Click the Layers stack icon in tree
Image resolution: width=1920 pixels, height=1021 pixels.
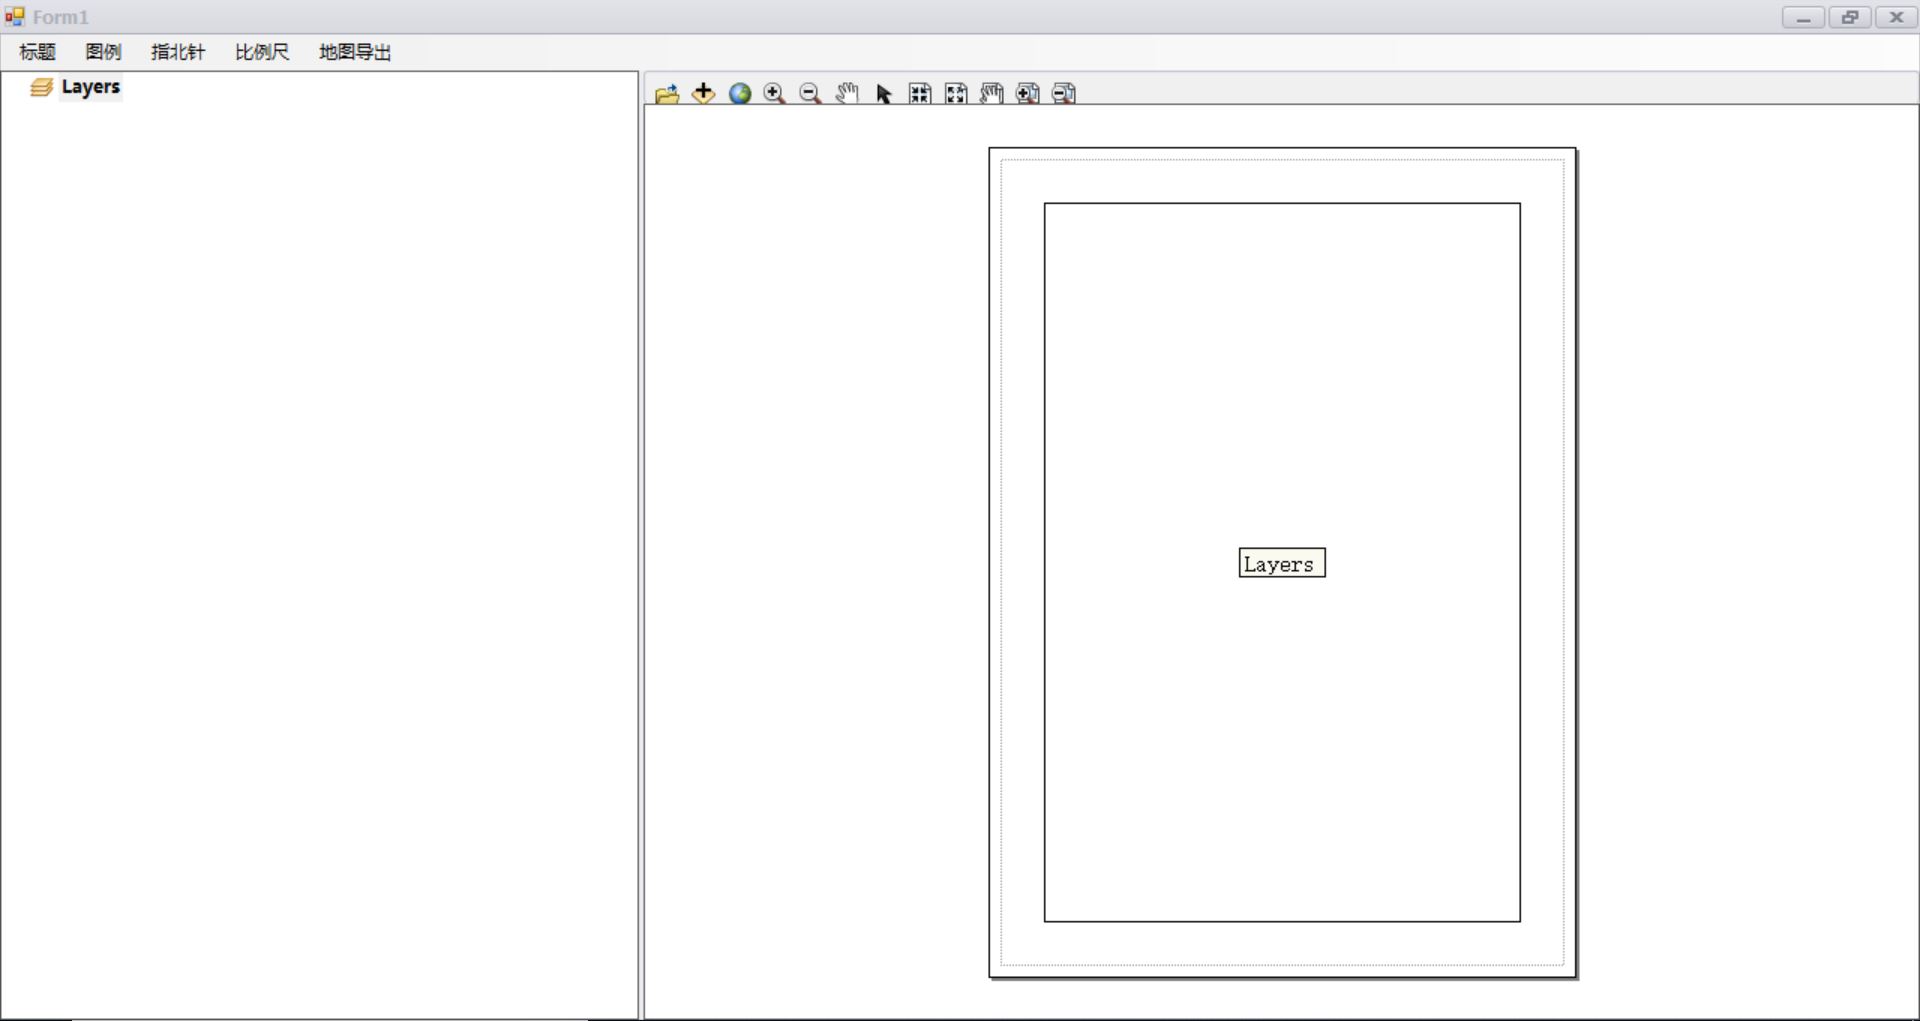41,88
